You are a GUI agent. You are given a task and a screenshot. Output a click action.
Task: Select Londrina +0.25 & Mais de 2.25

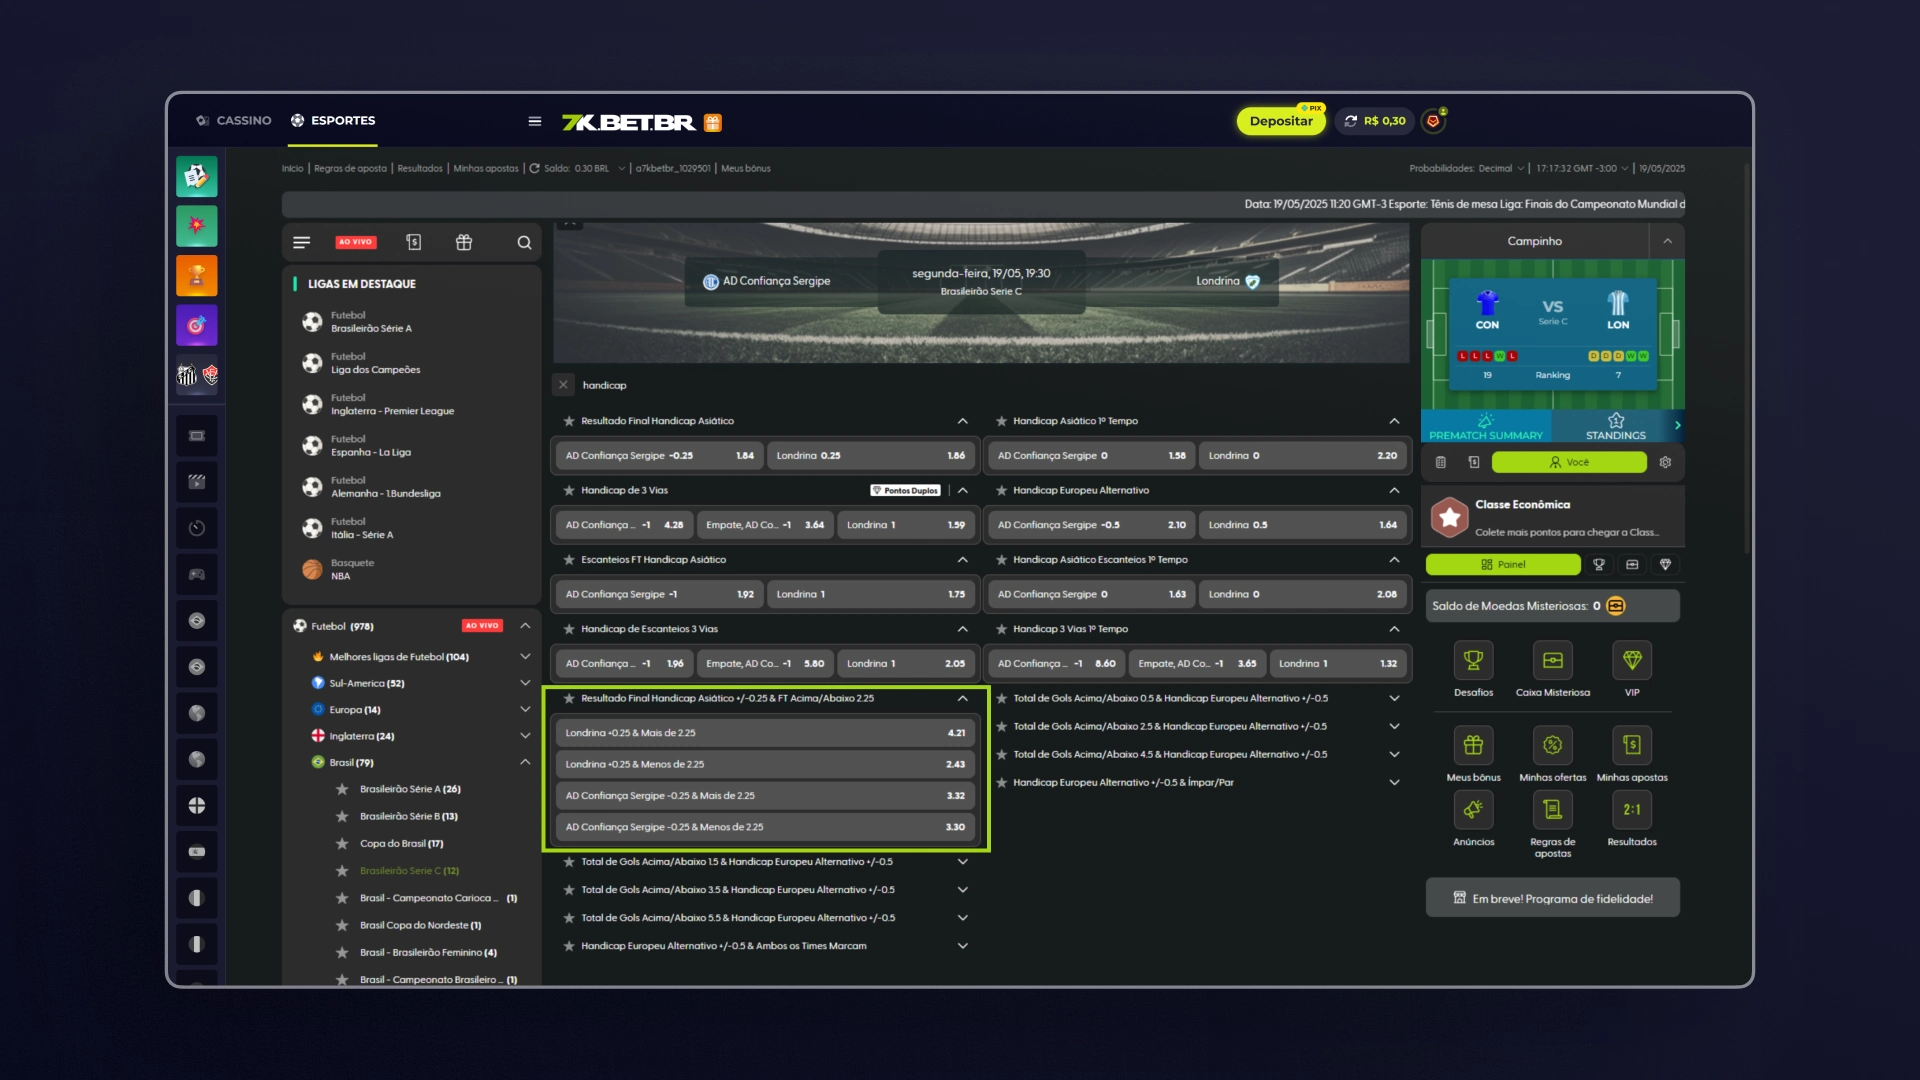[765, 733]
